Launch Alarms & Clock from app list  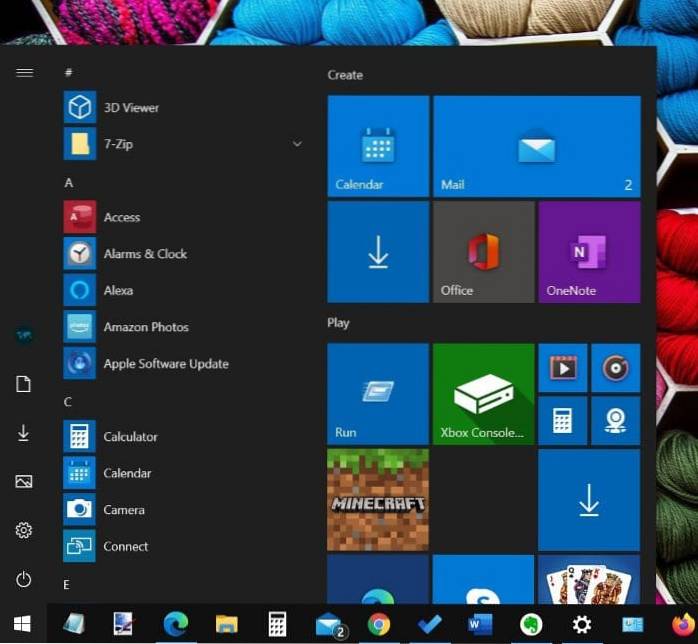click(x=144, y=254)
